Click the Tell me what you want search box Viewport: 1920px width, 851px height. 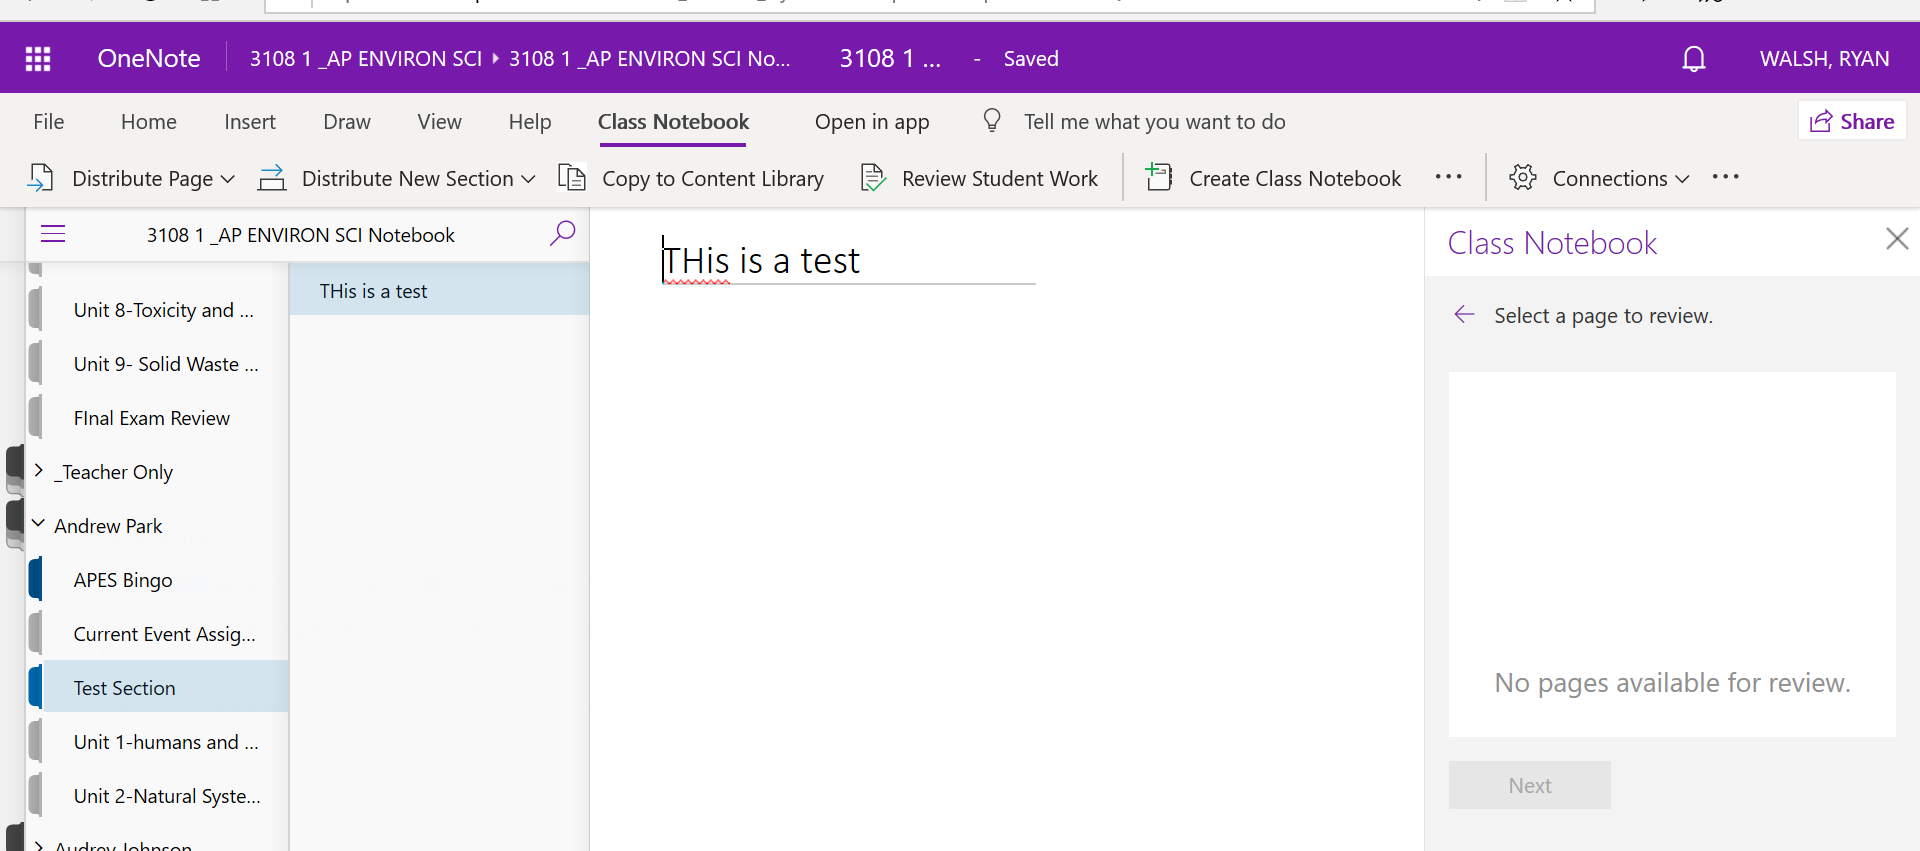click(1154, 122)
